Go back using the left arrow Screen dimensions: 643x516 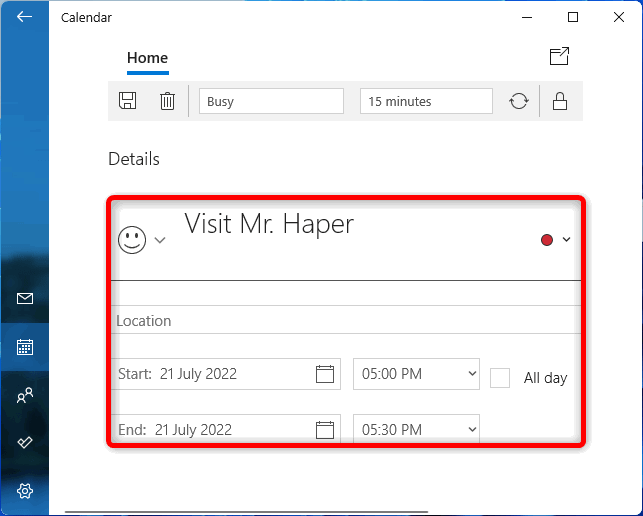pos(25,17)
